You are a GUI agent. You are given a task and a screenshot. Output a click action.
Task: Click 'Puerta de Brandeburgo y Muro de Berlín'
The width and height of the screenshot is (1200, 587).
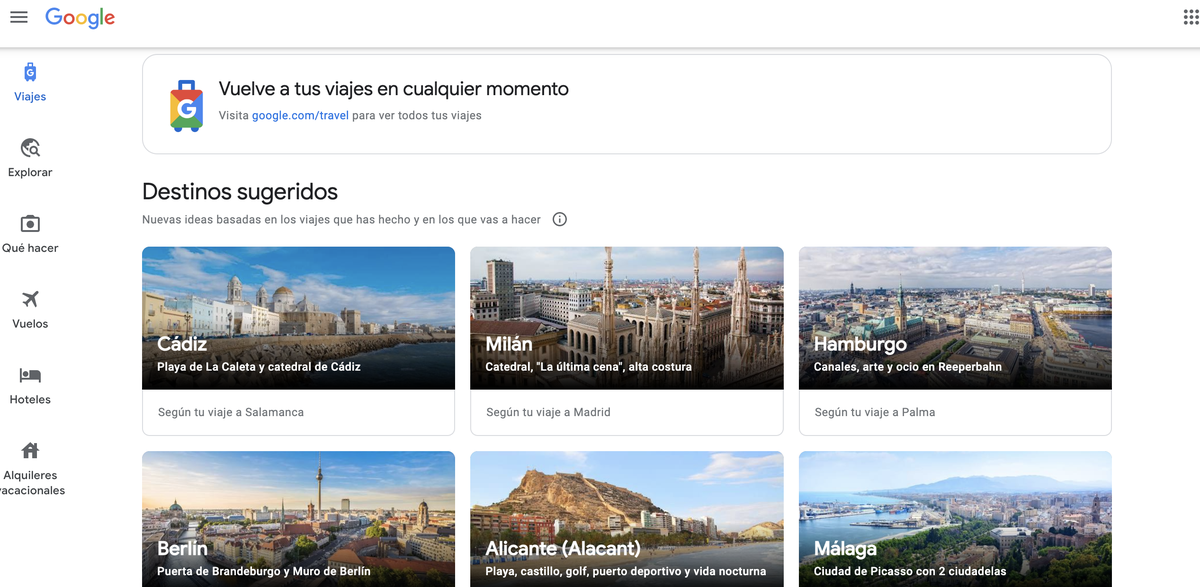(x=264, y=572)
